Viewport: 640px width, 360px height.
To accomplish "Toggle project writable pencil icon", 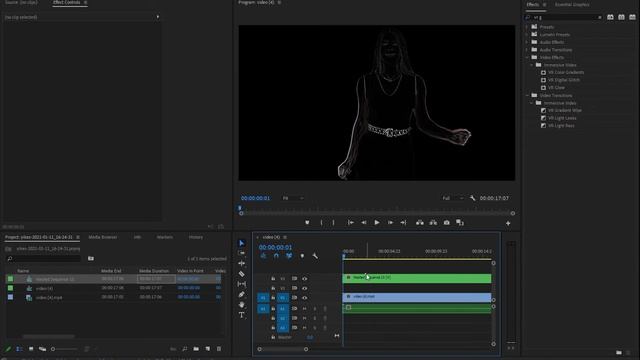I will (x=7, y=349).
